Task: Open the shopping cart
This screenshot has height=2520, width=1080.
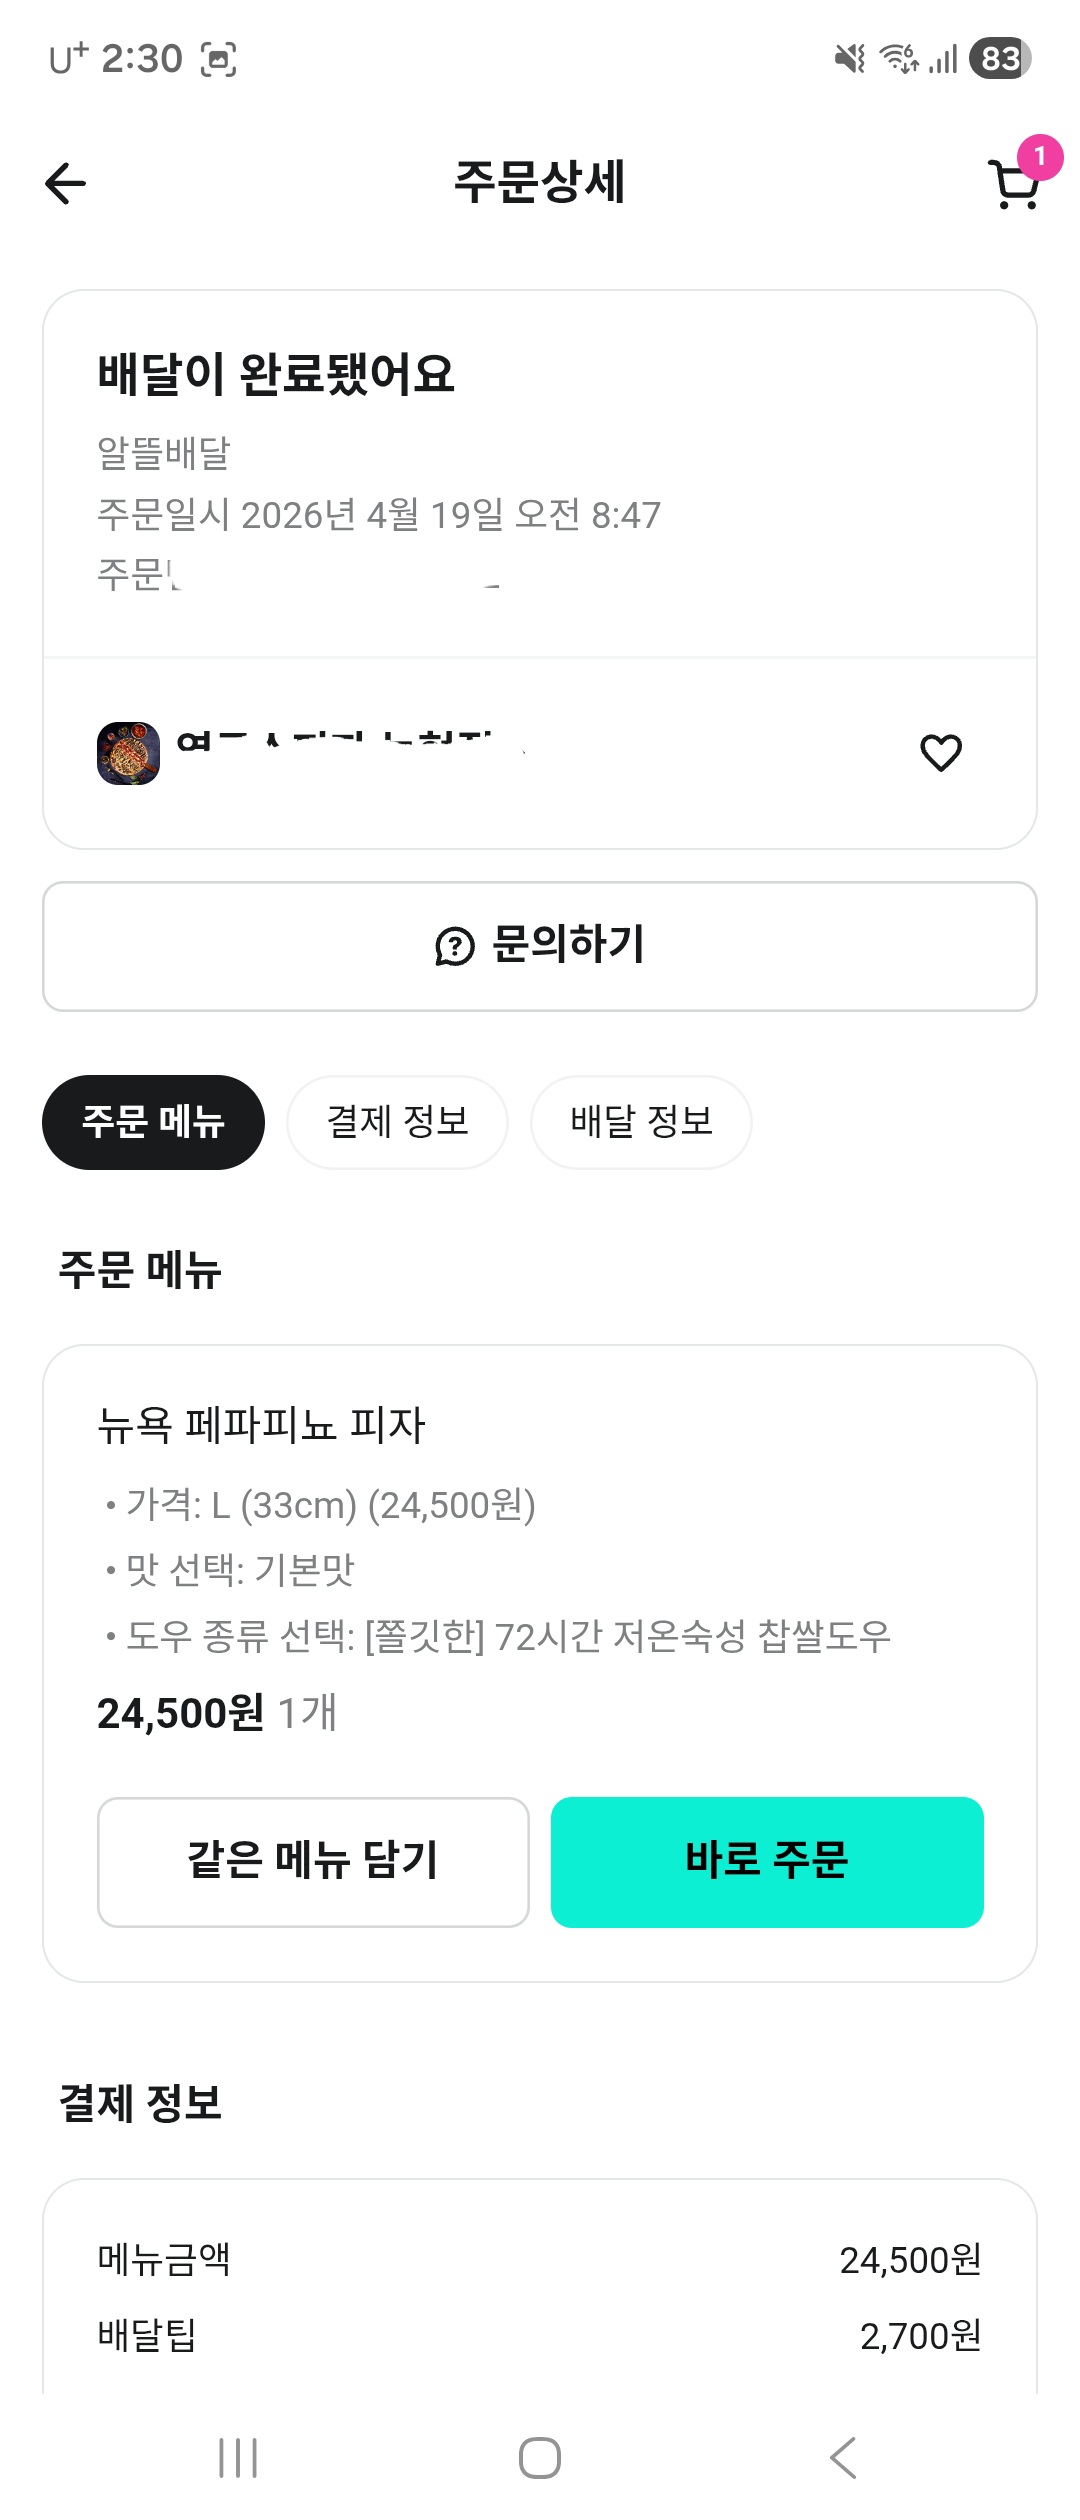Action: pyautogui.click(x=1013, y=186)
